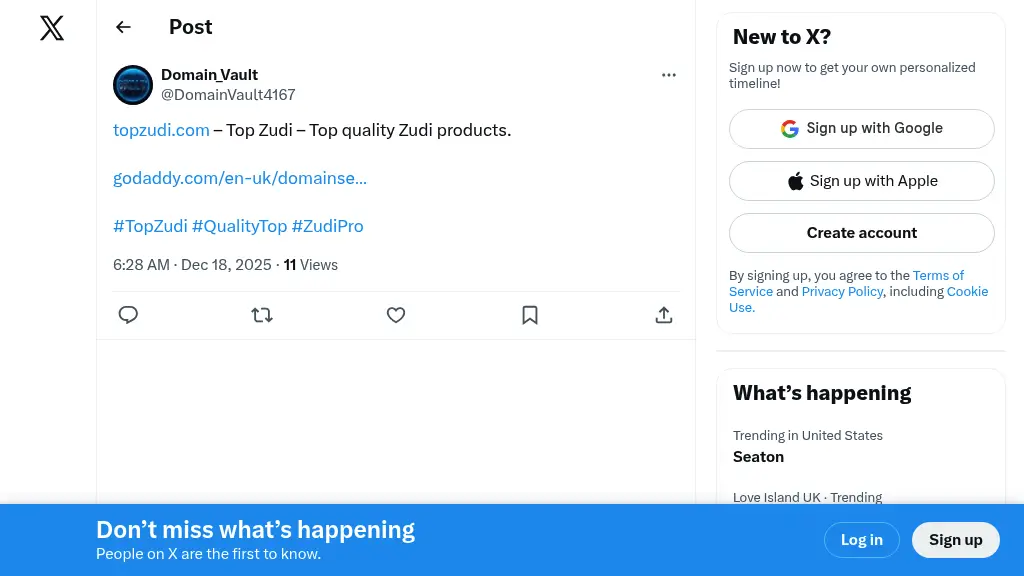Click Log in on bottom banner
Screen dimensions: 1024x576
861,540
